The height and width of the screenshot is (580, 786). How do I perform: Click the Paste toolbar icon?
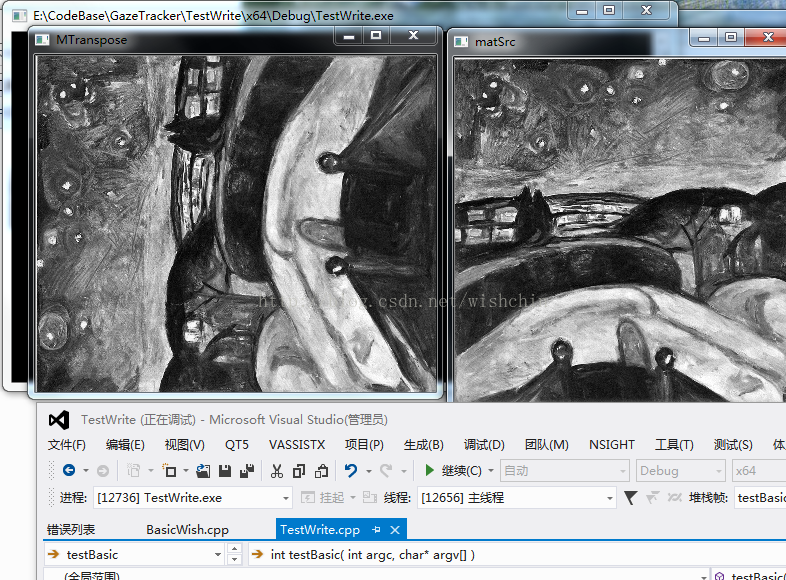pyautogui.click(x=321, y=471)
